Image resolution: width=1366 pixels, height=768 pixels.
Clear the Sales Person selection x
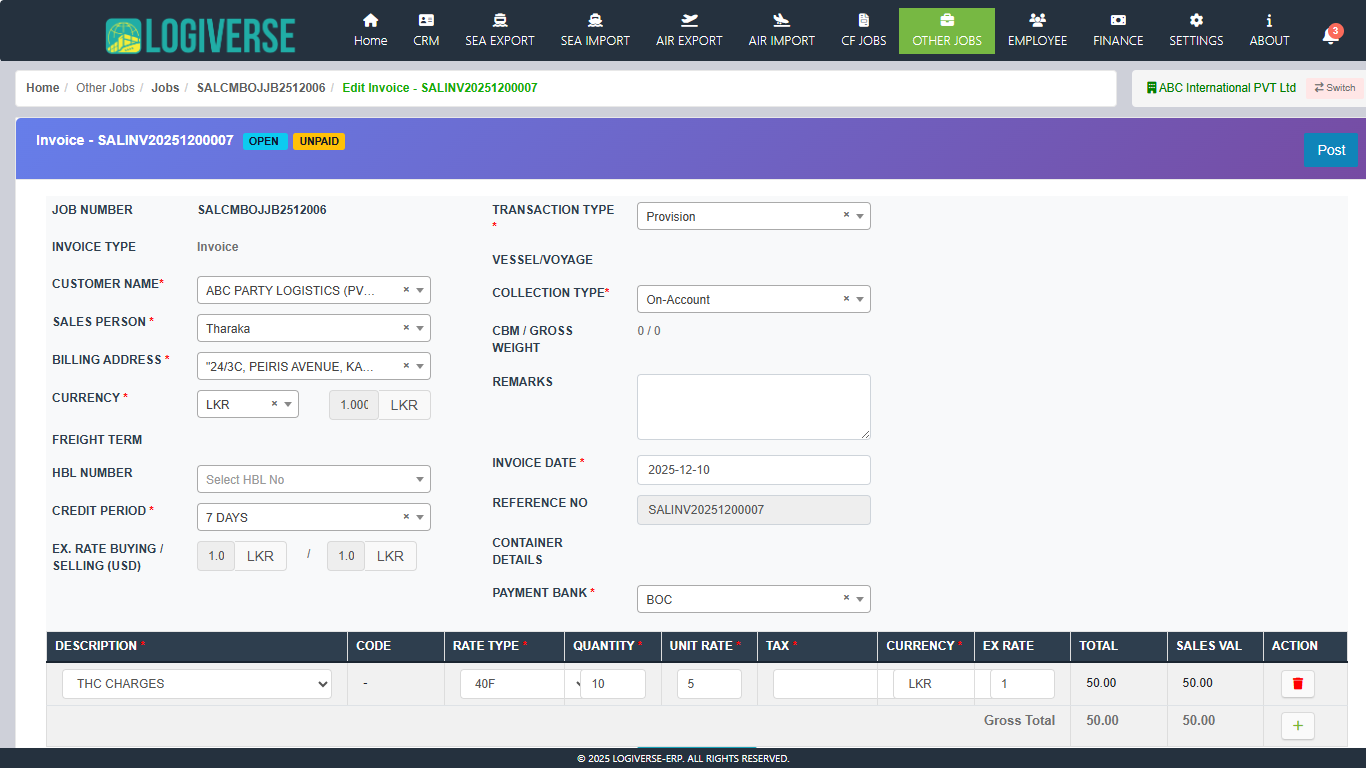(x=406, y=328)
